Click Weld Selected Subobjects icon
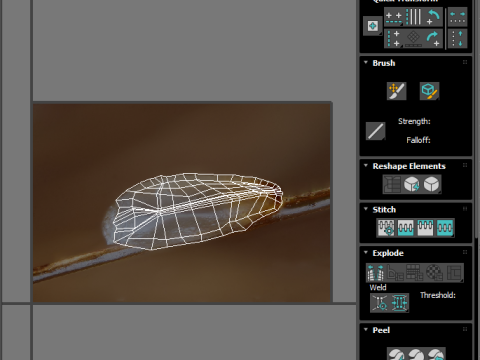The height and width of the screenshot is (360, 480). [399, 303]
